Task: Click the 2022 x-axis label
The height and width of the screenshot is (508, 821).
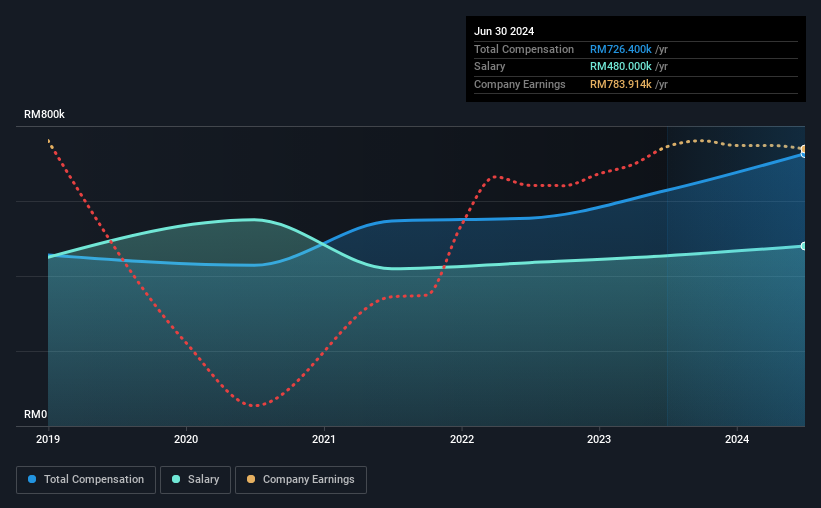Action: 462,439
